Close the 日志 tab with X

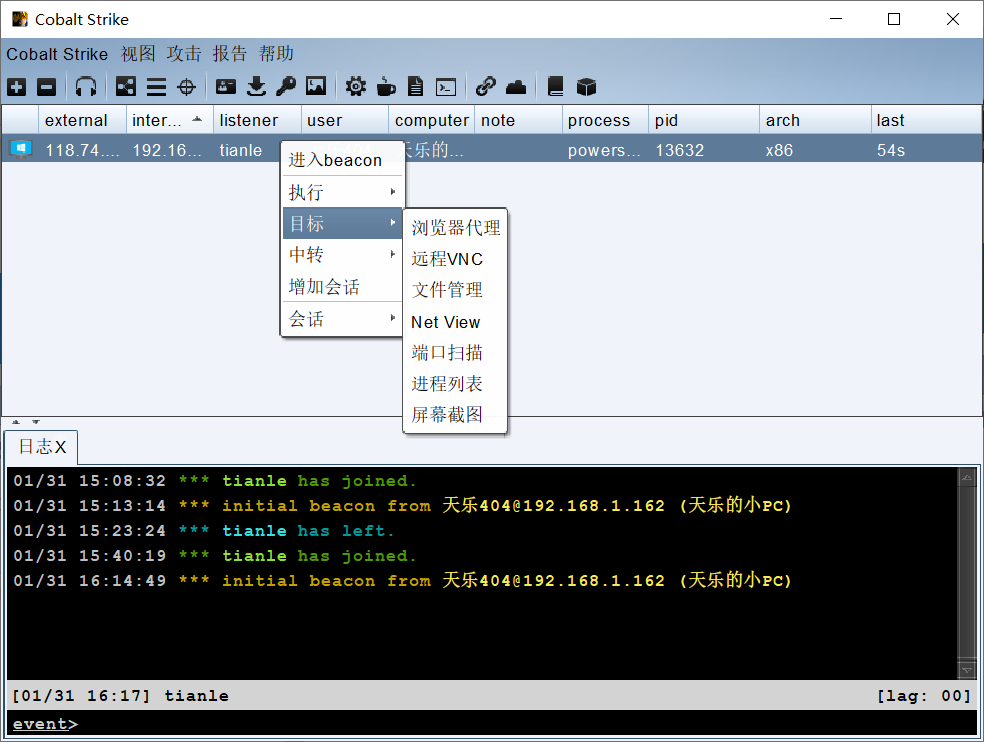click(x=60, y=447)
